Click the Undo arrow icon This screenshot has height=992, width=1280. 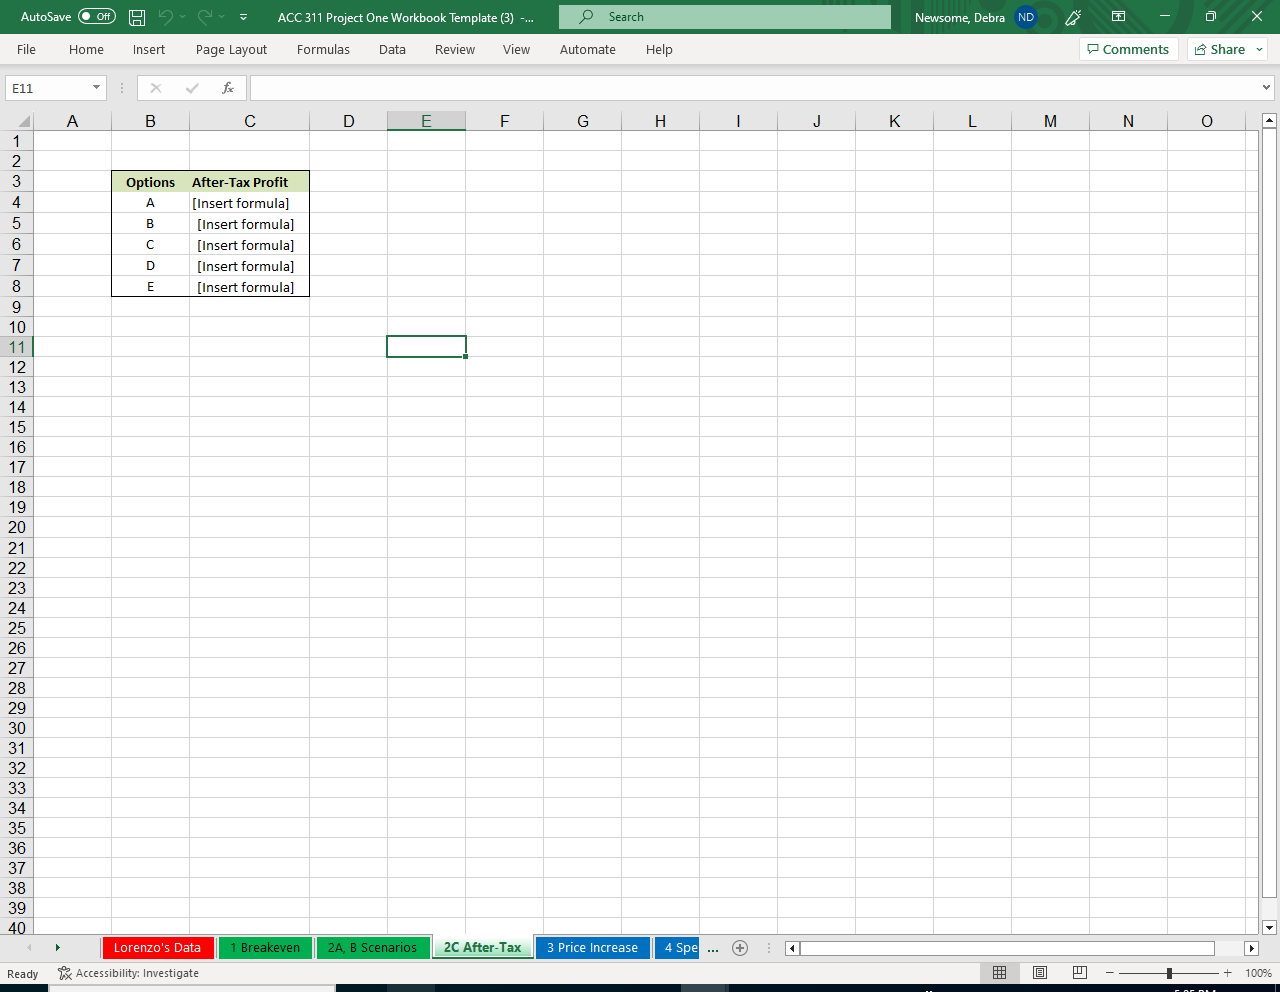pos(166,17)
